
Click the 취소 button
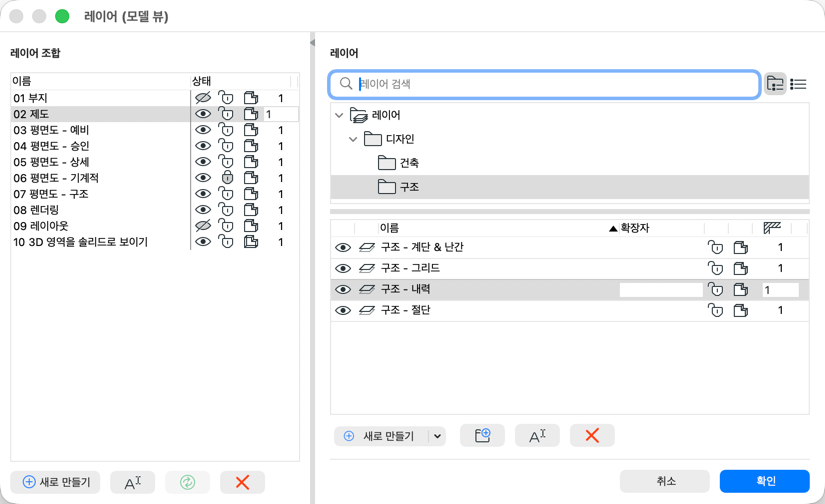(x=665, y=481)
